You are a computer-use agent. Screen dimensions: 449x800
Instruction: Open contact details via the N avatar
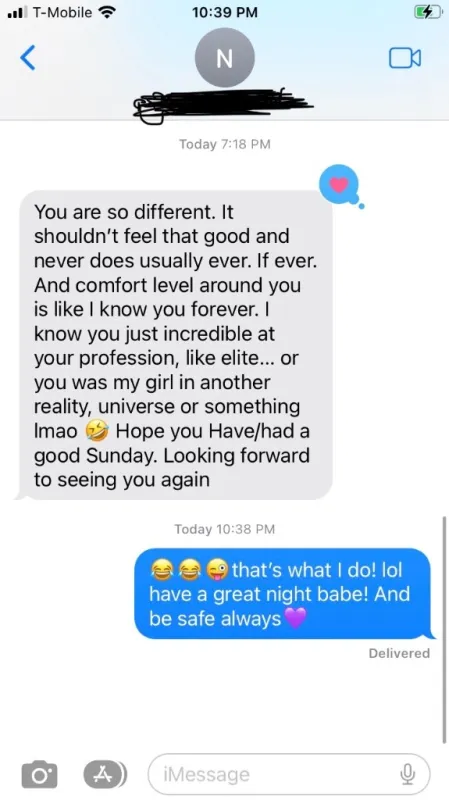[x=224, y=58]
